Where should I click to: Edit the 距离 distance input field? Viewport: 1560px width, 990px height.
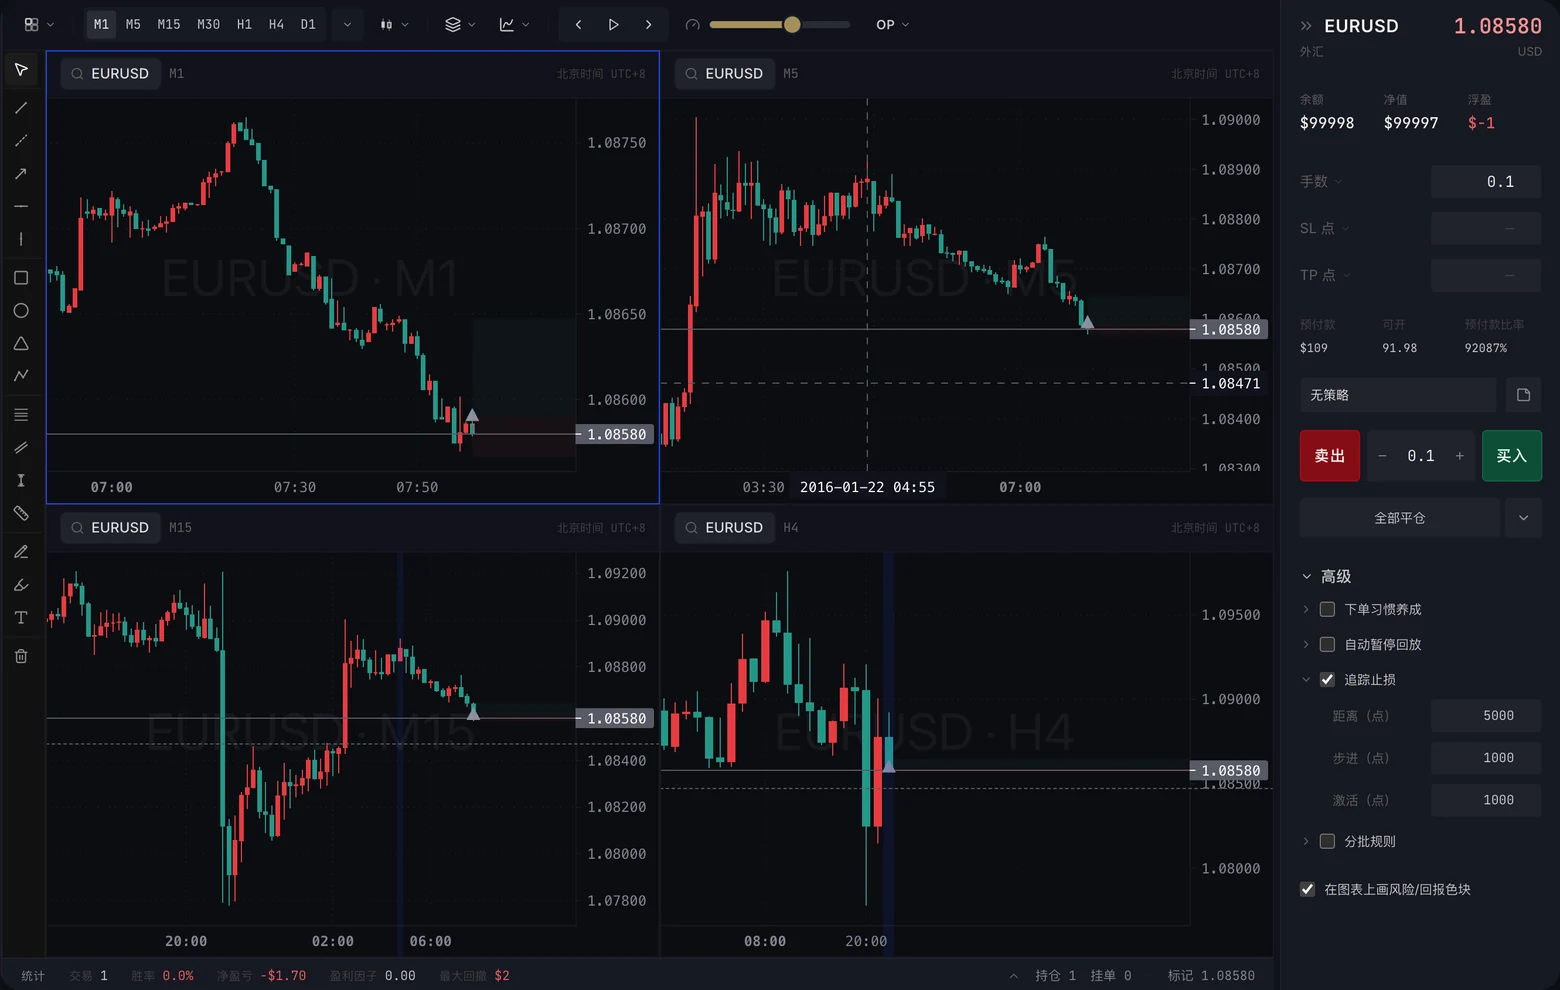pyautogui.click(x=1486, y=716)
